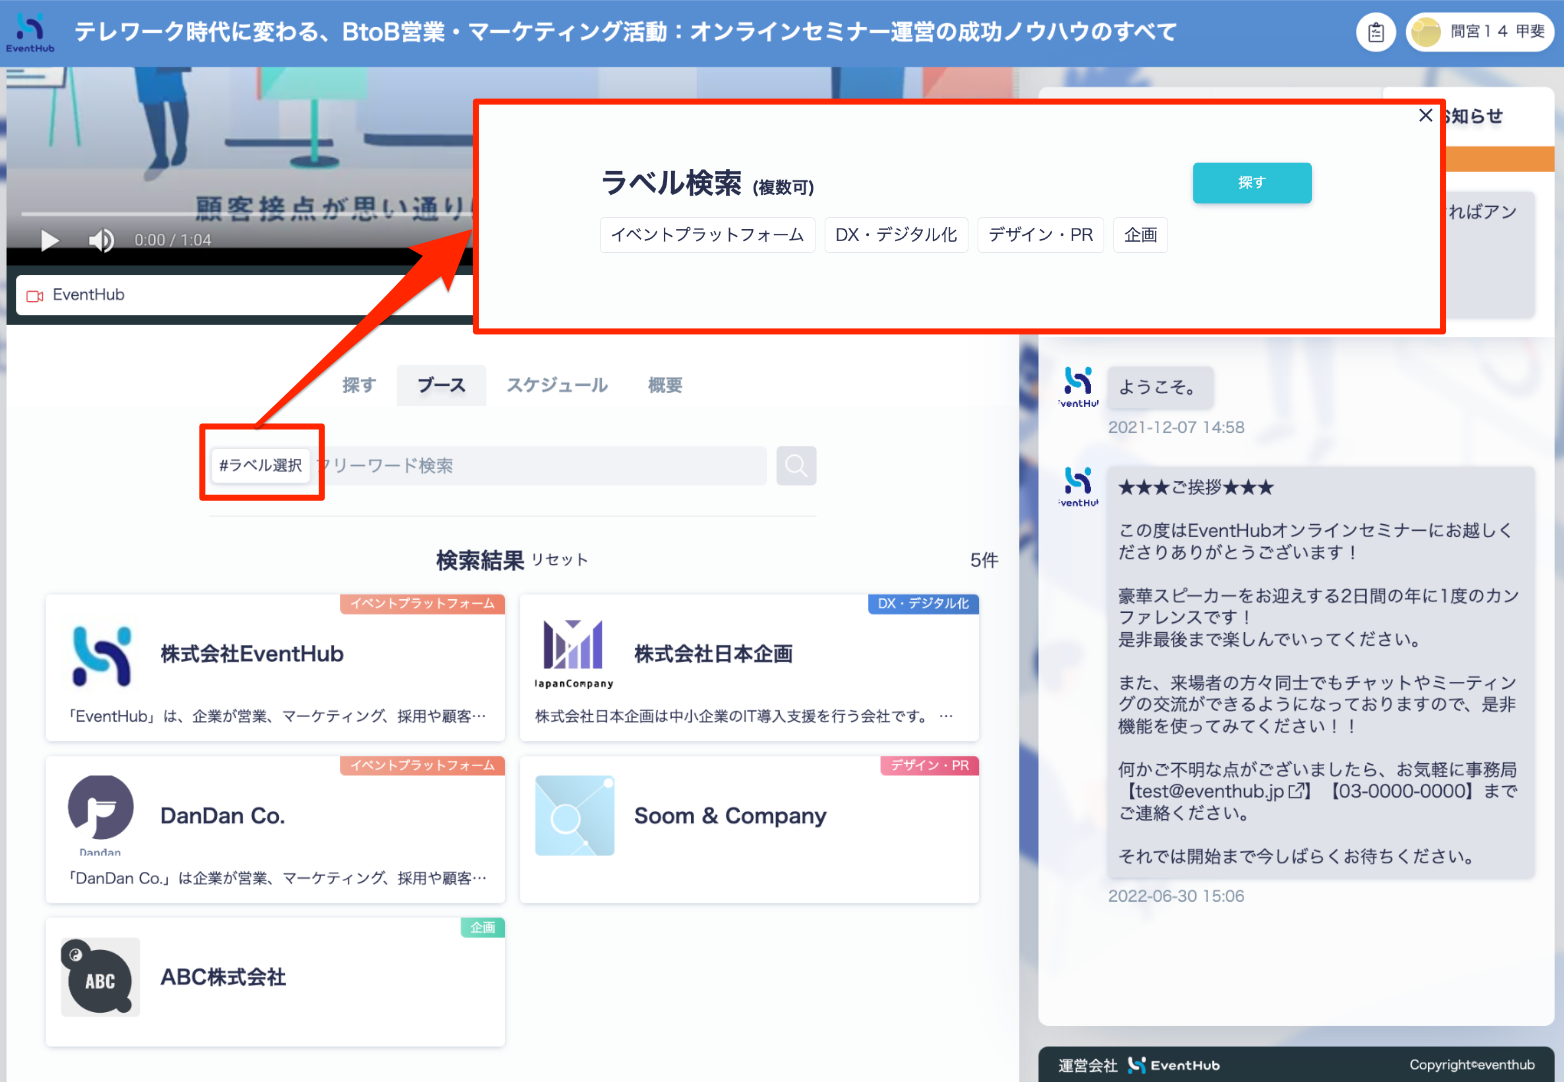Viewport: 1564px width, 1082px height.
Task: Click the Soom & Company logo thumbnail
Action: 575,816
